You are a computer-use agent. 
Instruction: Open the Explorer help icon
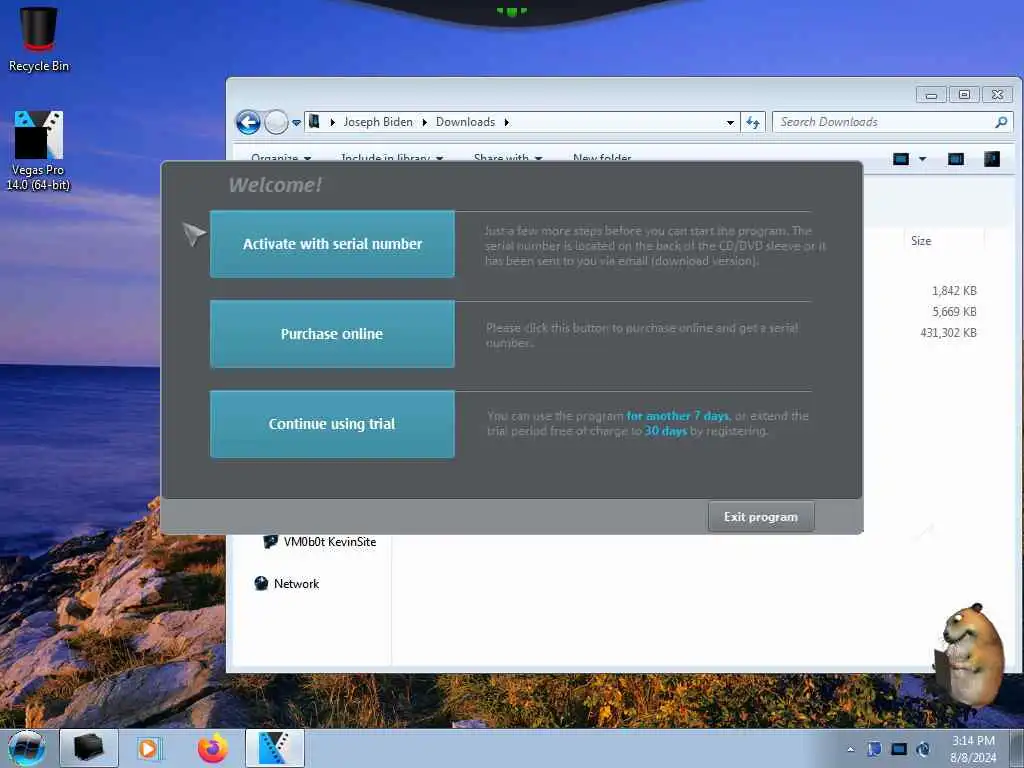point(992,159)
